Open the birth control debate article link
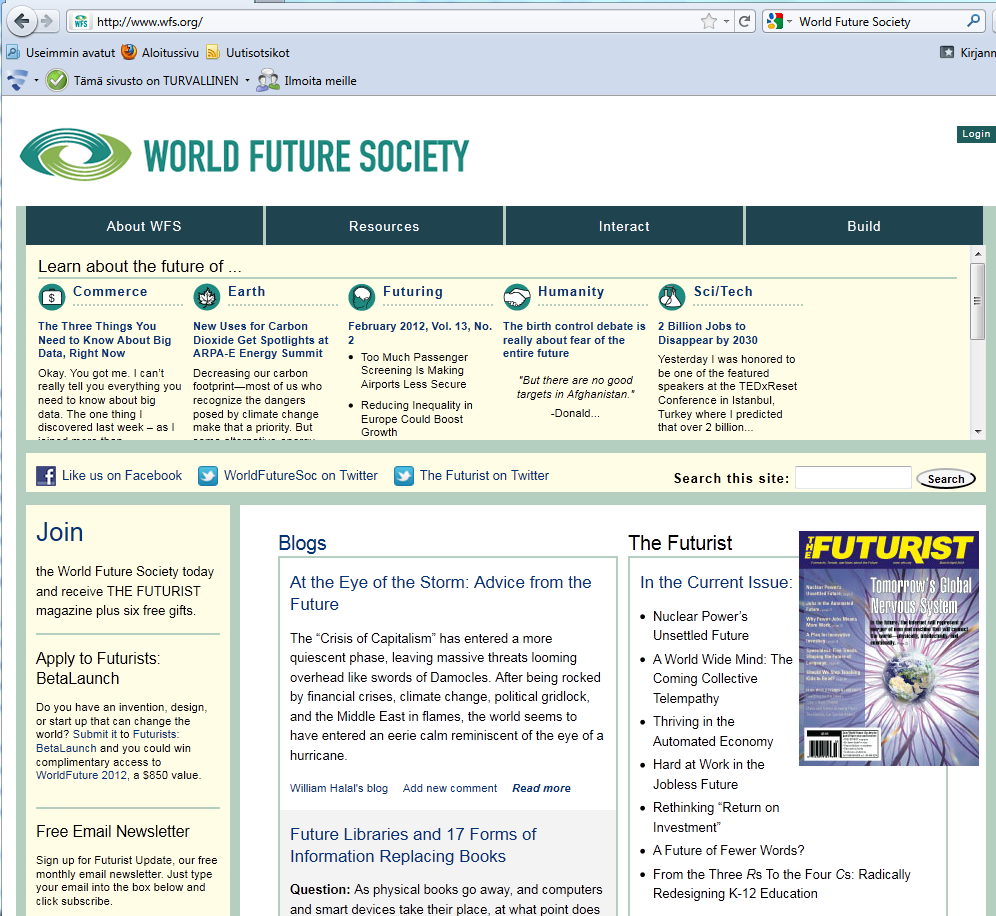The image size is (996, 916). 574,340
